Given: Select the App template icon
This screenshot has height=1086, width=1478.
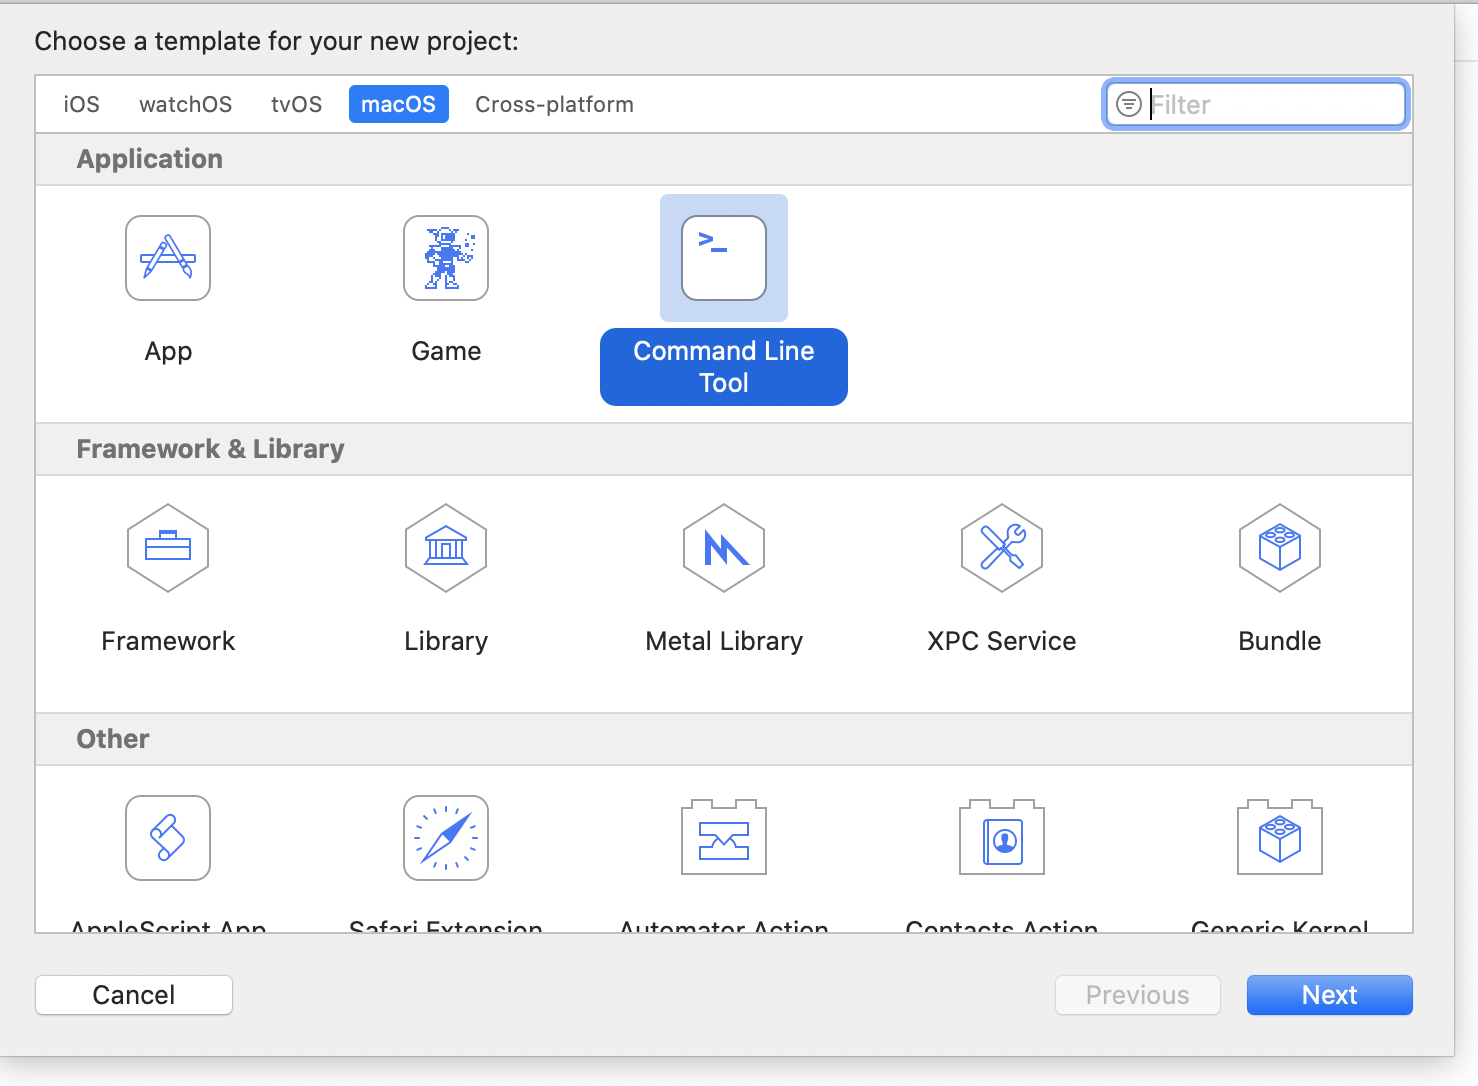Looking at the screenshot, I should [x=168, y=258].
